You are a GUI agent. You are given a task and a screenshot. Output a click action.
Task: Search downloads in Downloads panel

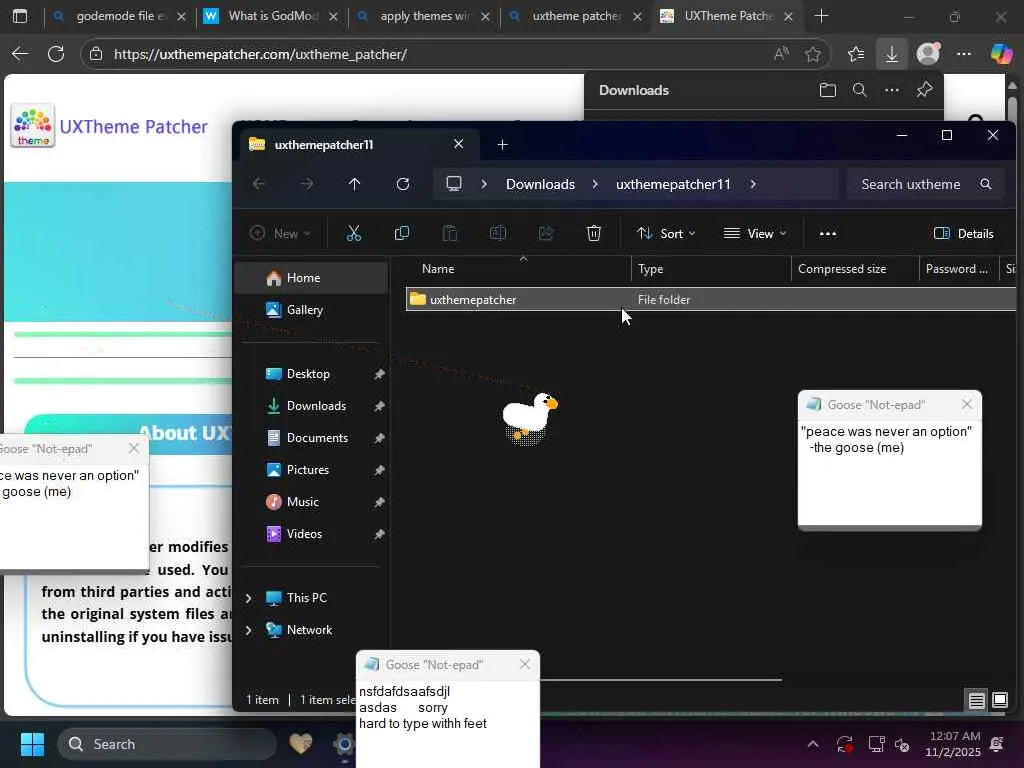click(x=859, y=90)
